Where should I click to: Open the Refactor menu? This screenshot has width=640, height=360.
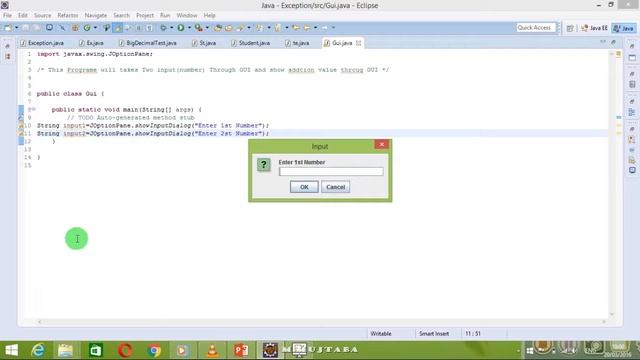tap(68, 15)
